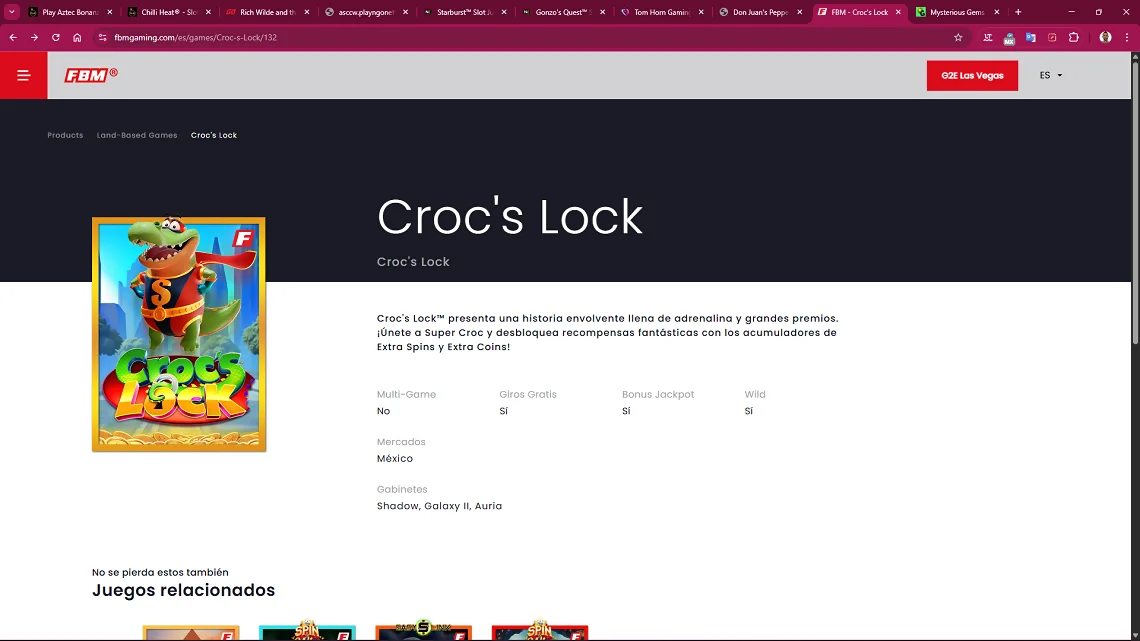Open the Extensions puzzle-piece icon
The height and width of the screenshot is (641, 1140).
(x=1074, y=37)
